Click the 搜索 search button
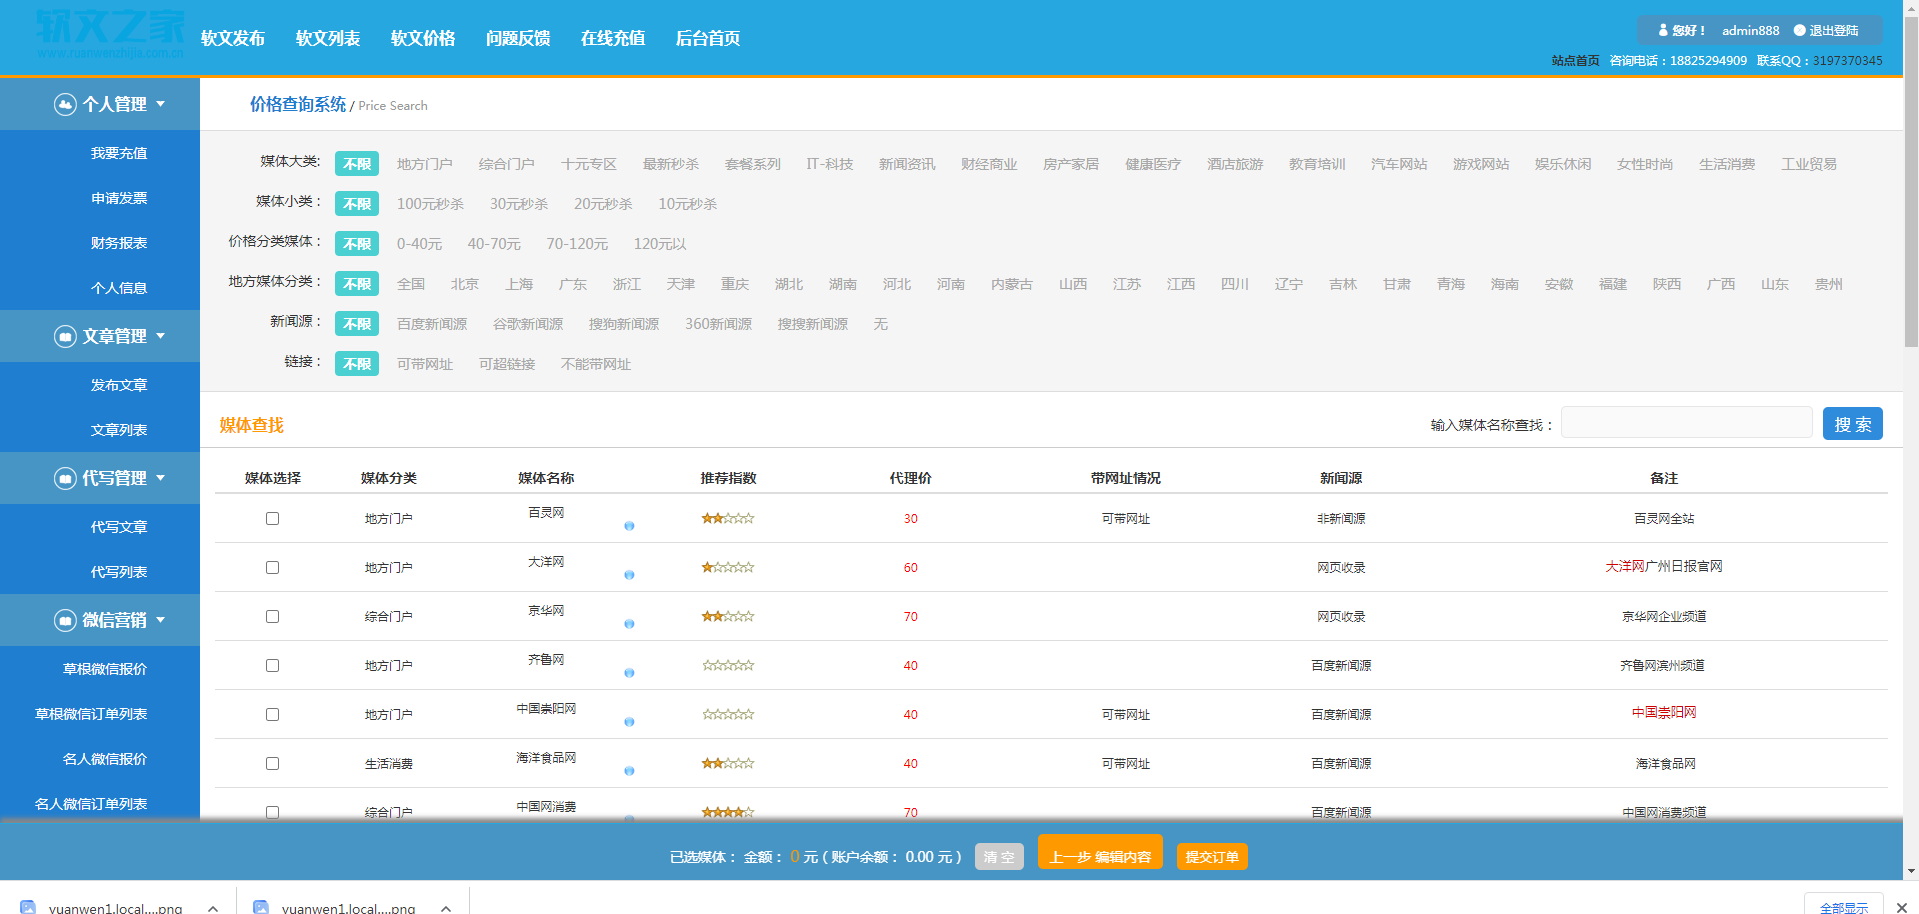Viewport: 1919px width, 914px height. (x=1853, y=424)
